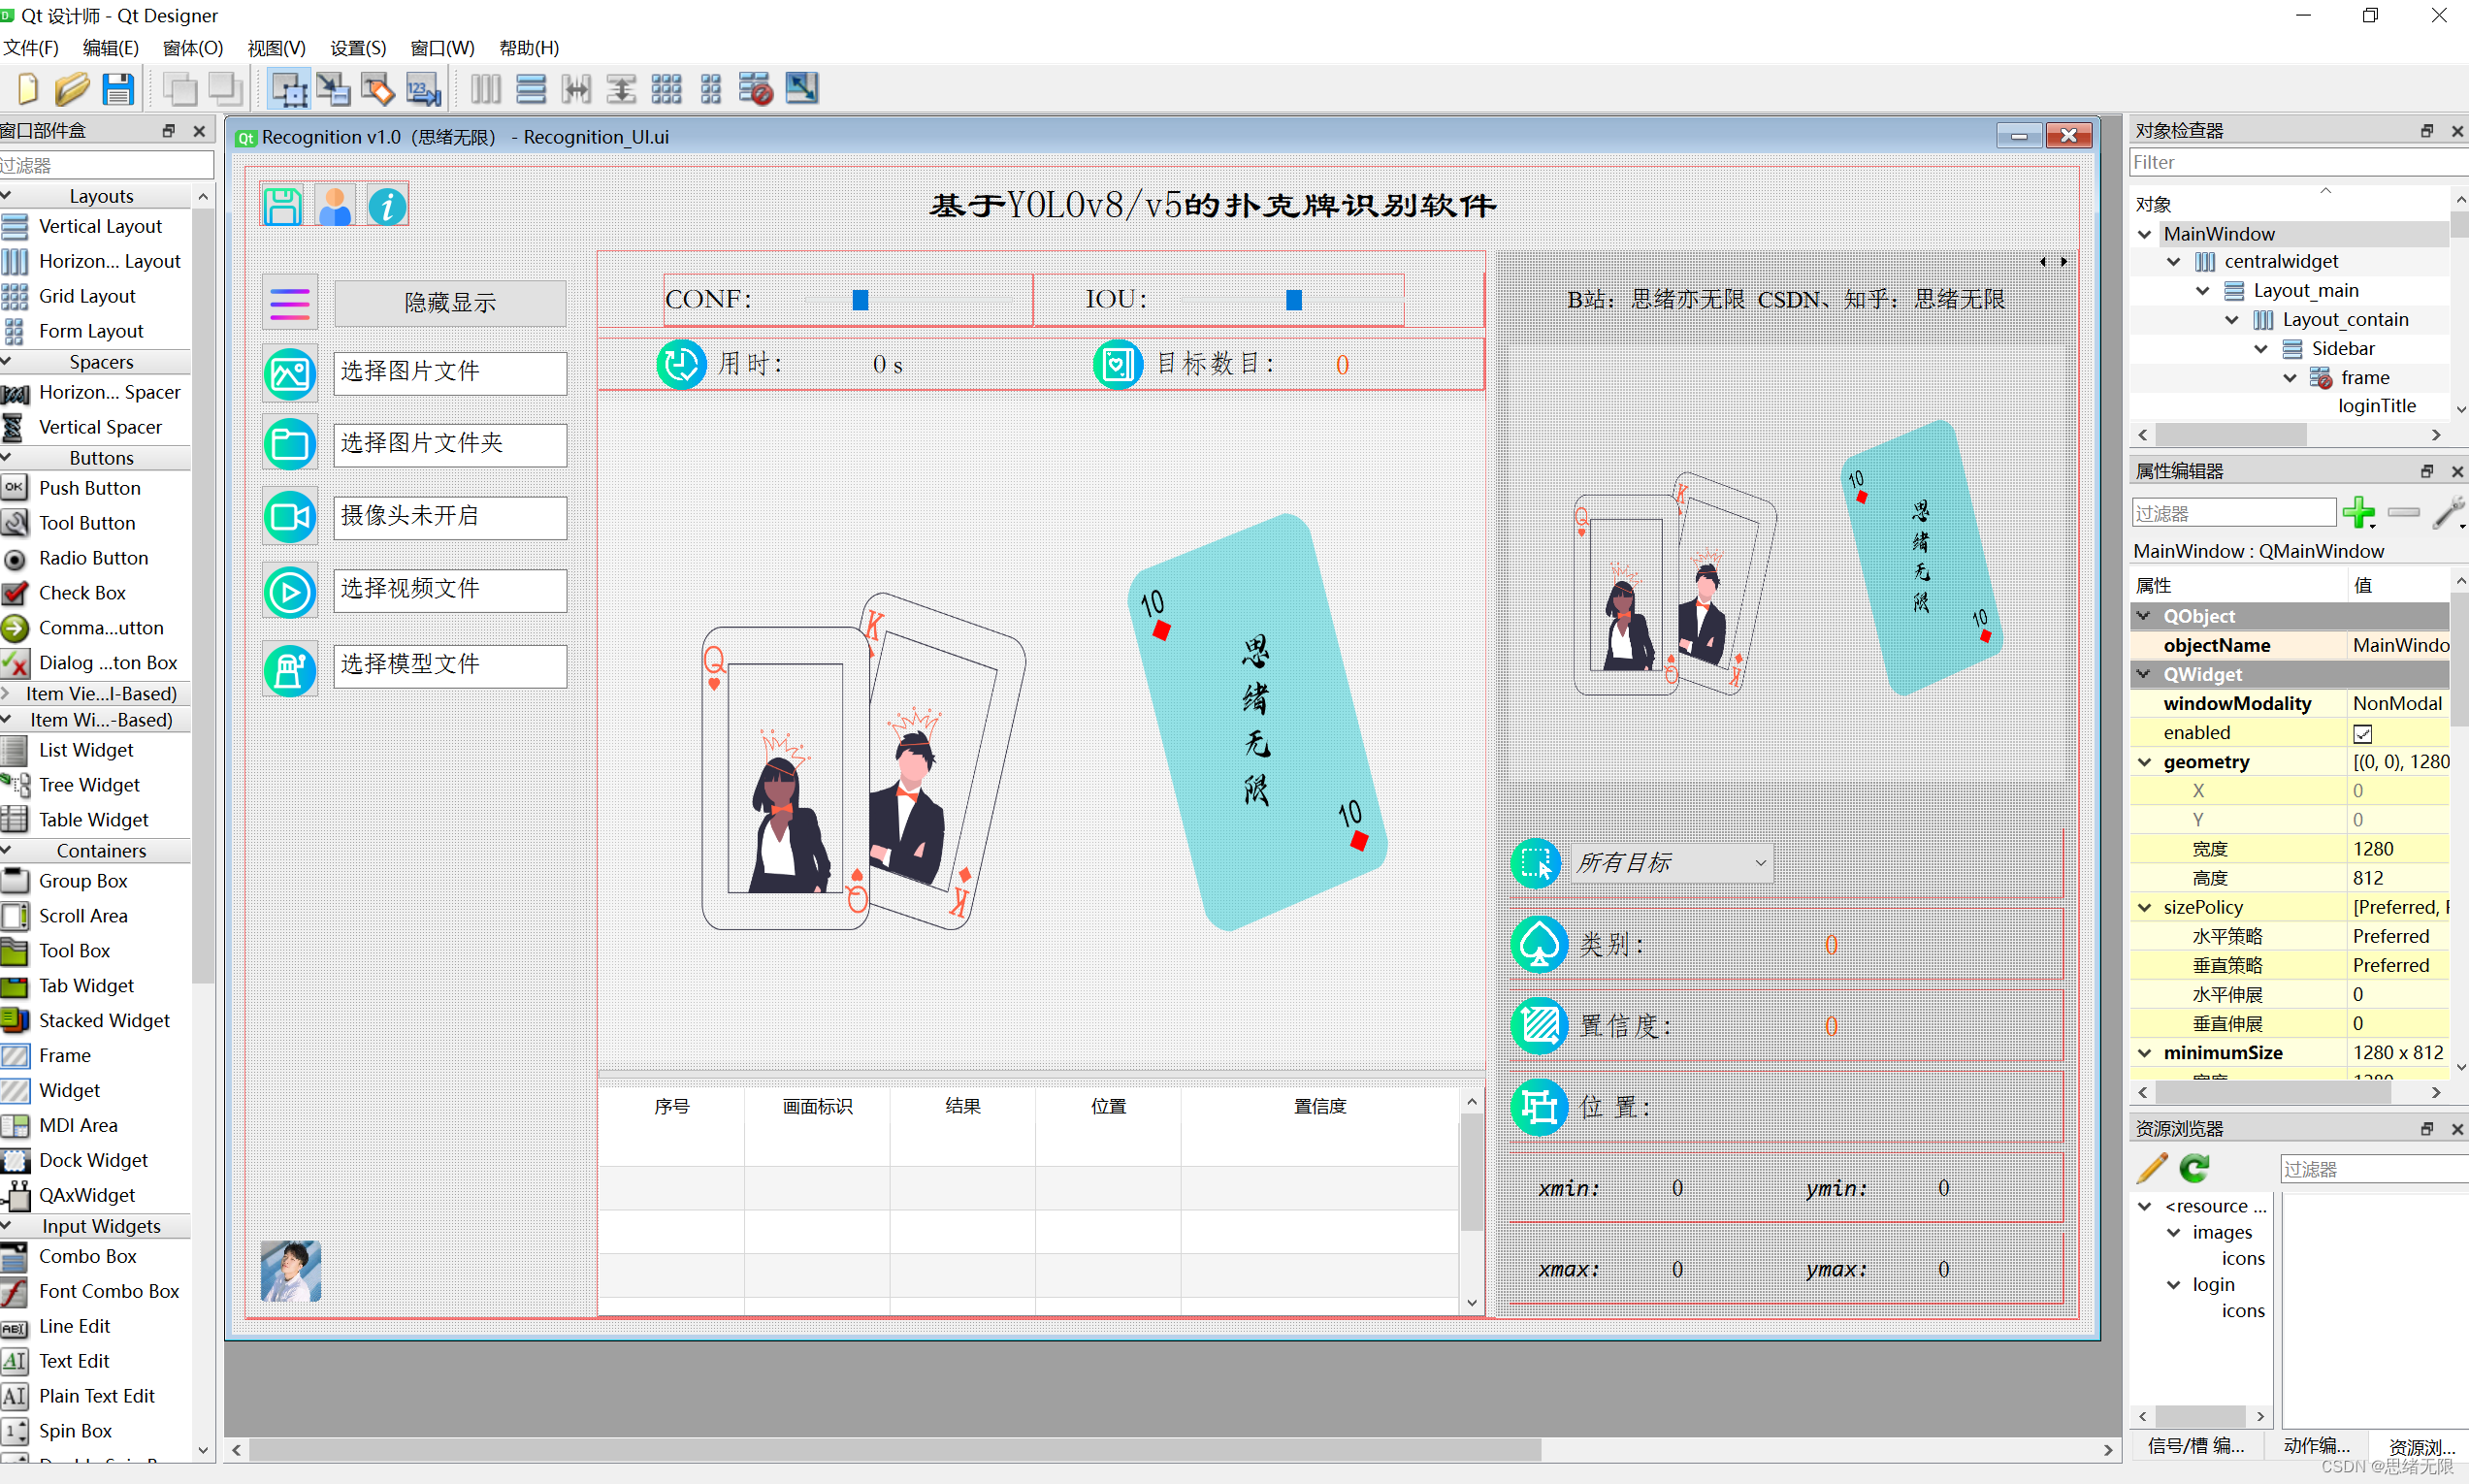The image size is (2469, 1484).
Task: Click the camera/webcam toggle icon
Action: 289,516
